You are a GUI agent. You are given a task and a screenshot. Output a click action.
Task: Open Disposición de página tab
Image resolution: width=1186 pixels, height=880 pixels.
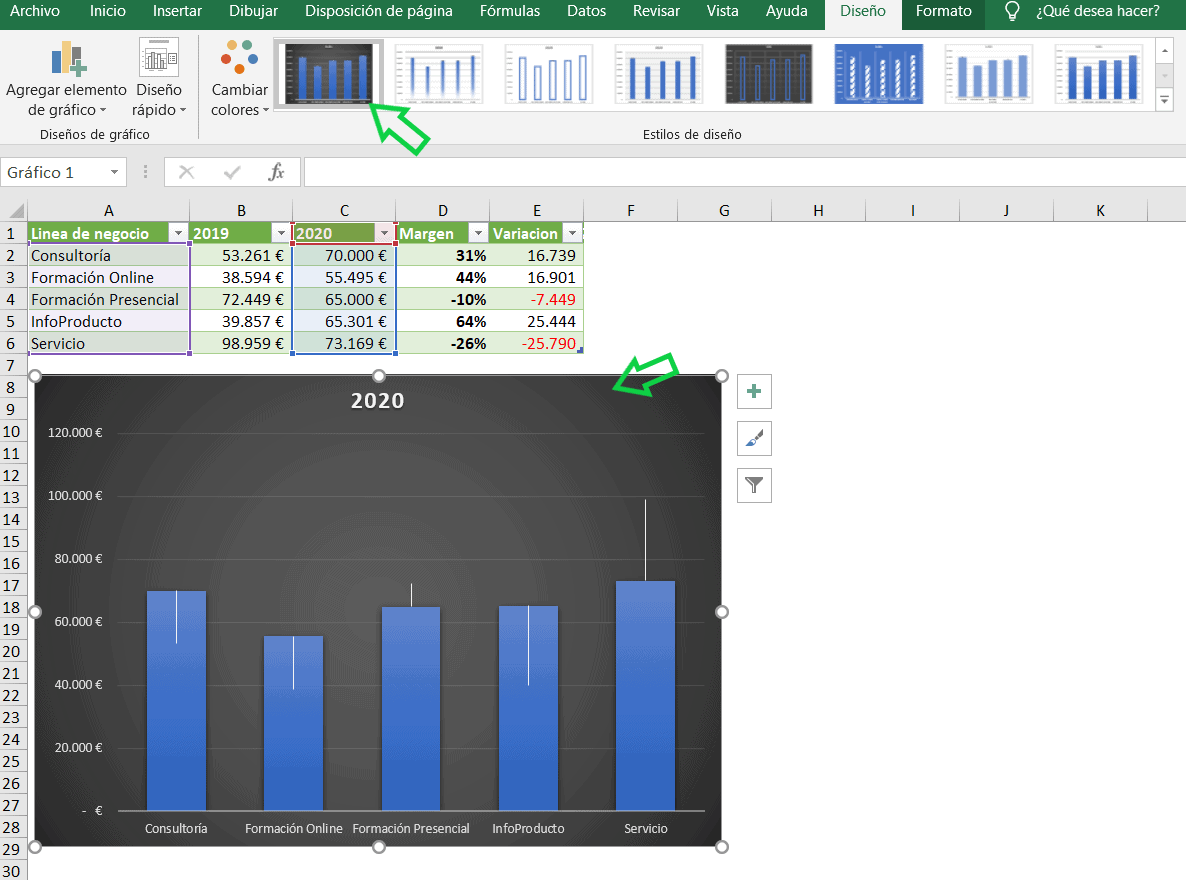pyautogui.click(x=378, y=11)
